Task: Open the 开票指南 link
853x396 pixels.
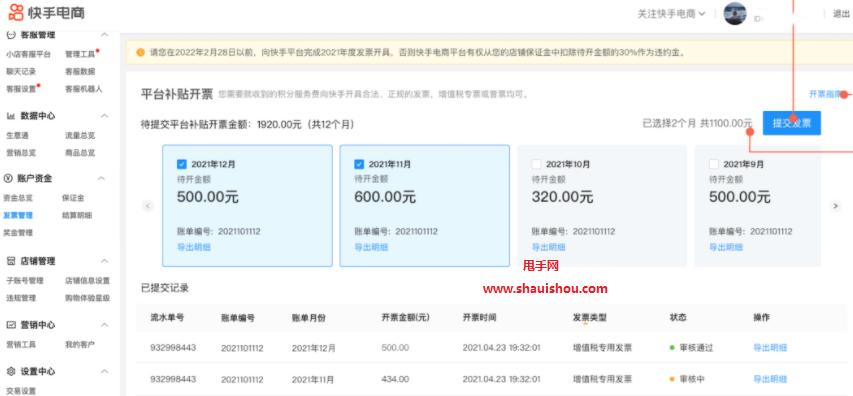Action: click(x=825, y=94)
